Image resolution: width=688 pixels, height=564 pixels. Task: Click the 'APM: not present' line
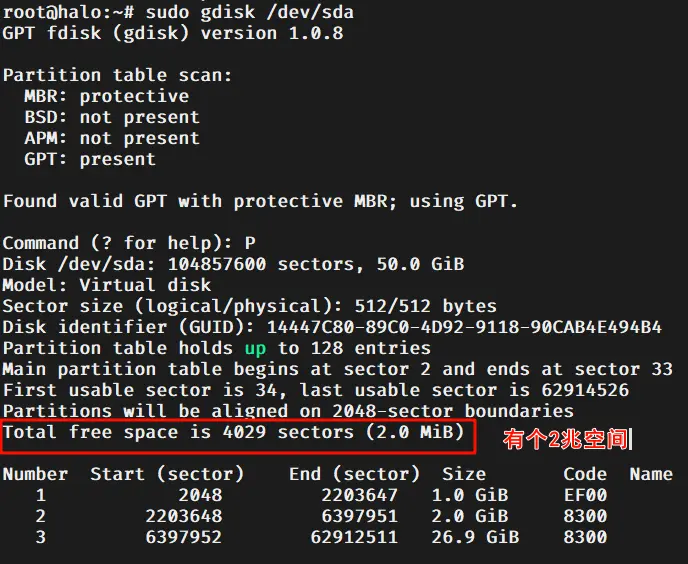click(x=112, y=138)
